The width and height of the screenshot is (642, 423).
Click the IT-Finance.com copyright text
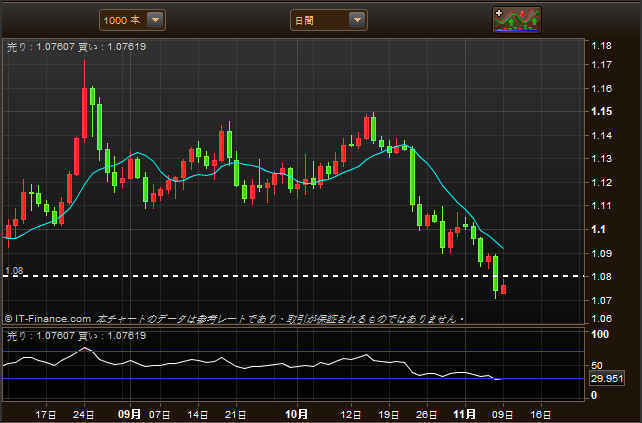pyautogui.click(x=47, y=319)
